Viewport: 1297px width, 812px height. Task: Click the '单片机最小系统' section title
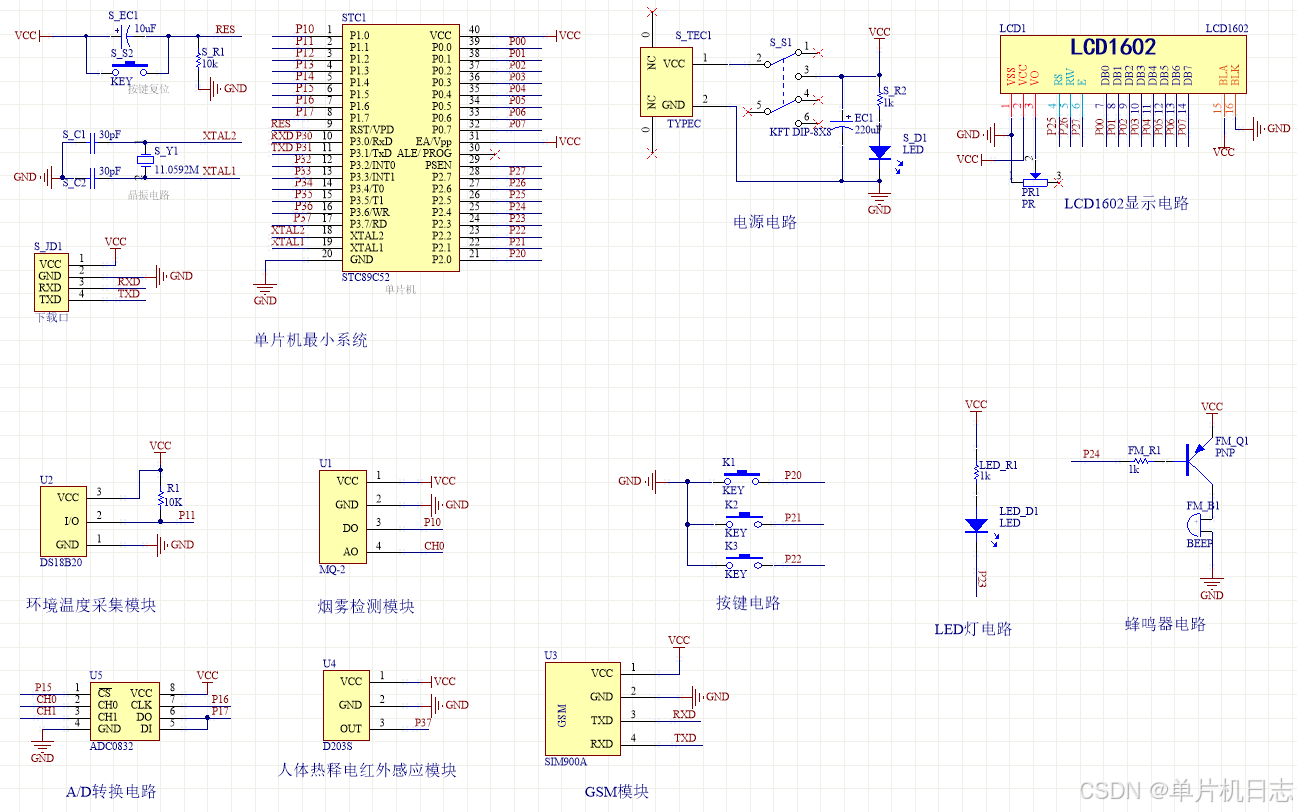coord(311,340)
